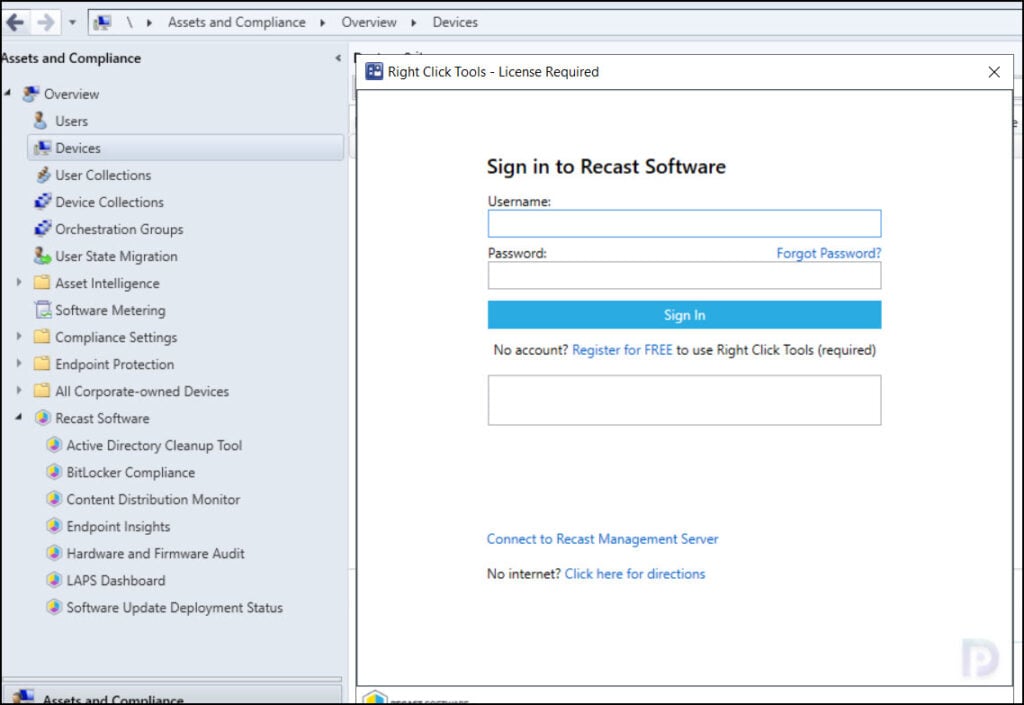Click the Assets and Compliance workspace button
Screen dimensions: 1024x705
pyautogui.click(x=172, y=695)
